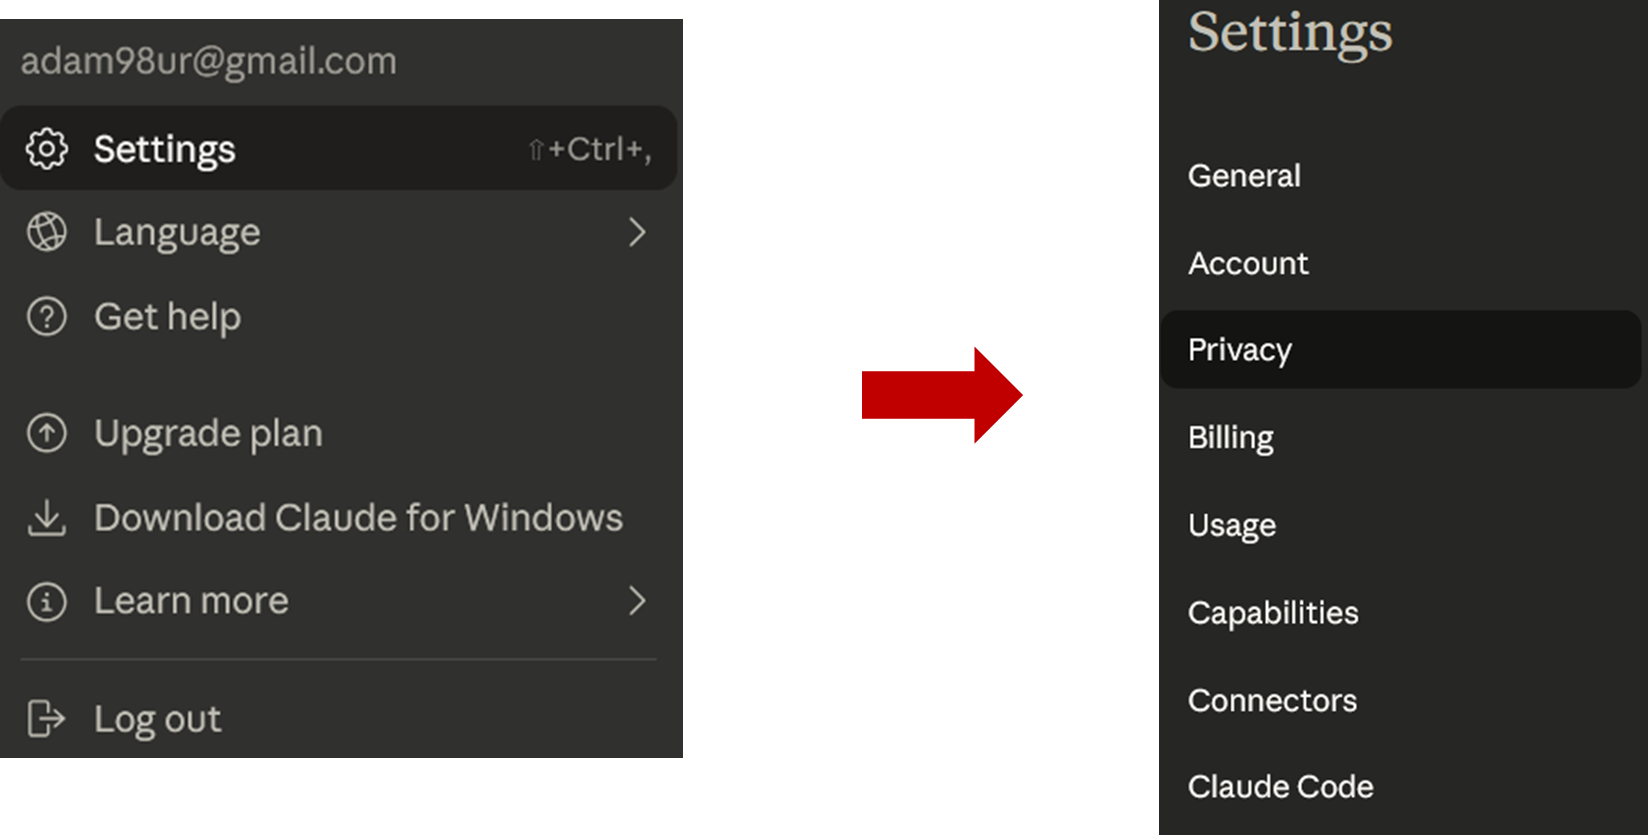Expand the Language submenu chevron
Screen dimensions: 1648x835
pyautogui.click(x=637, y=232)
